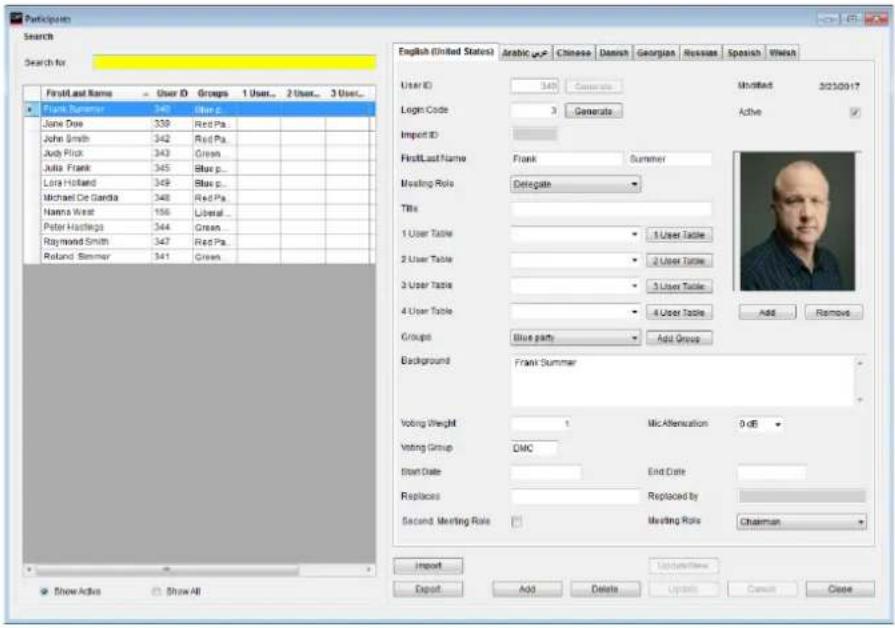Image resolution: width=895 pixels, height=628 pixels.
Task: Open the Russian tab
Action: coord(700,53)
